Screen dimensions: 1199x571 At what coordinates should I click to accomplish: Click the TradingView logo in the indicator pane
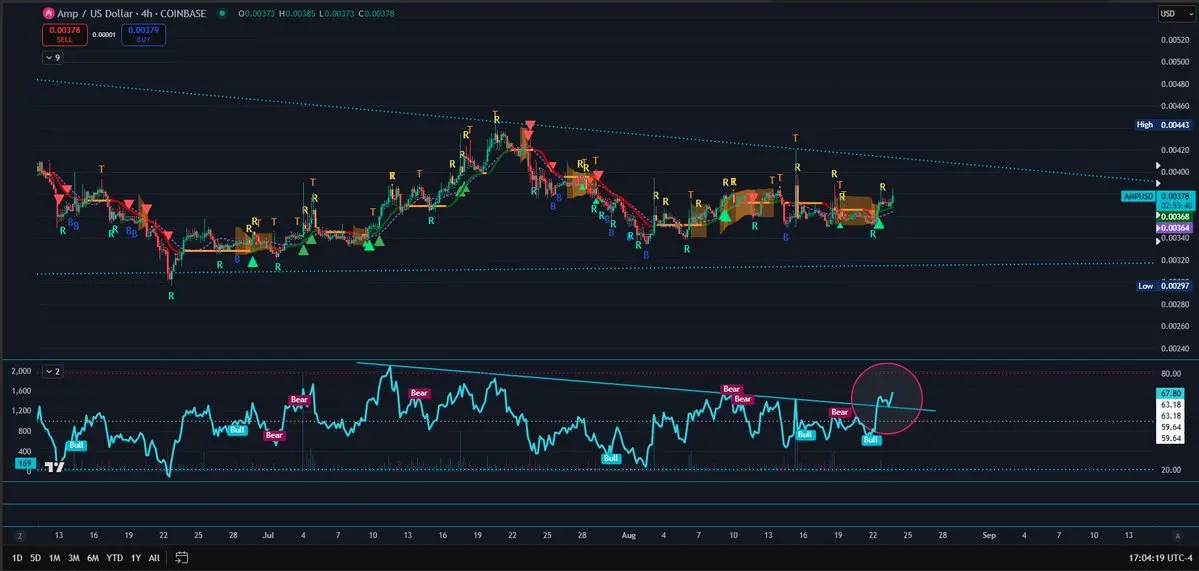[x=54, y=466]
